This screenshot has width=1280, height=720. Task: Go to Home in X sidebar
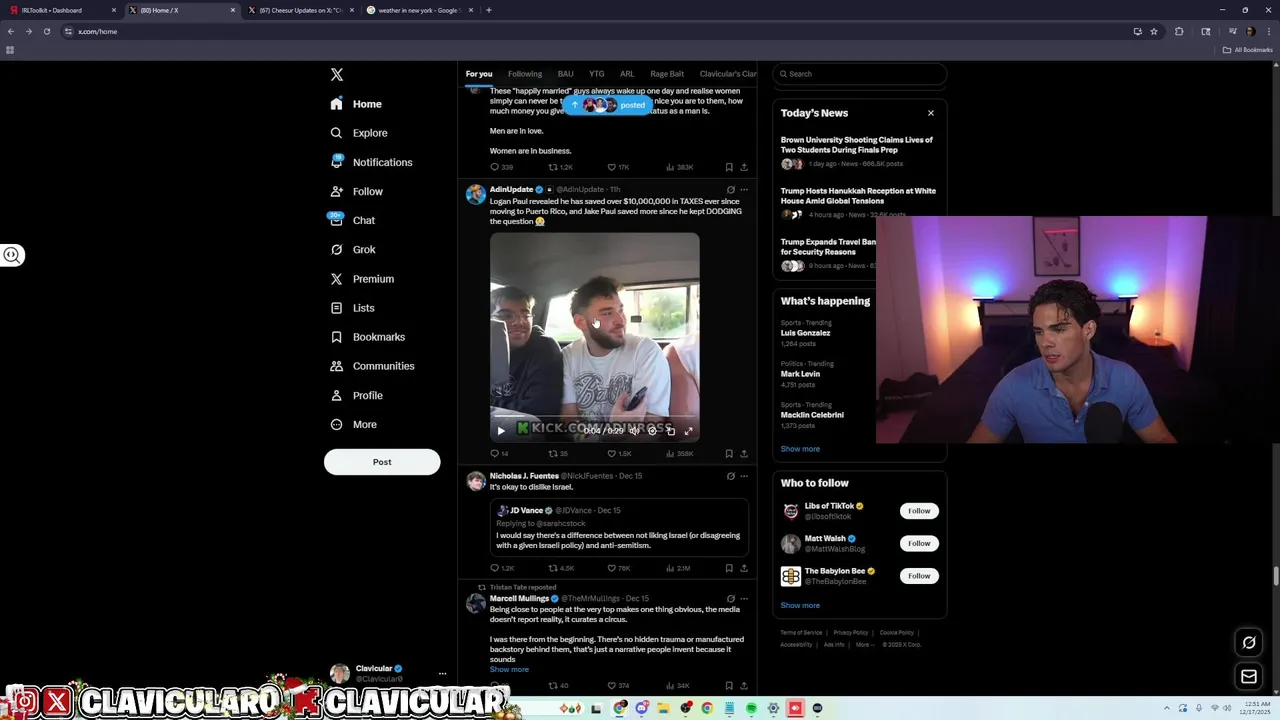tap(356, 104)
